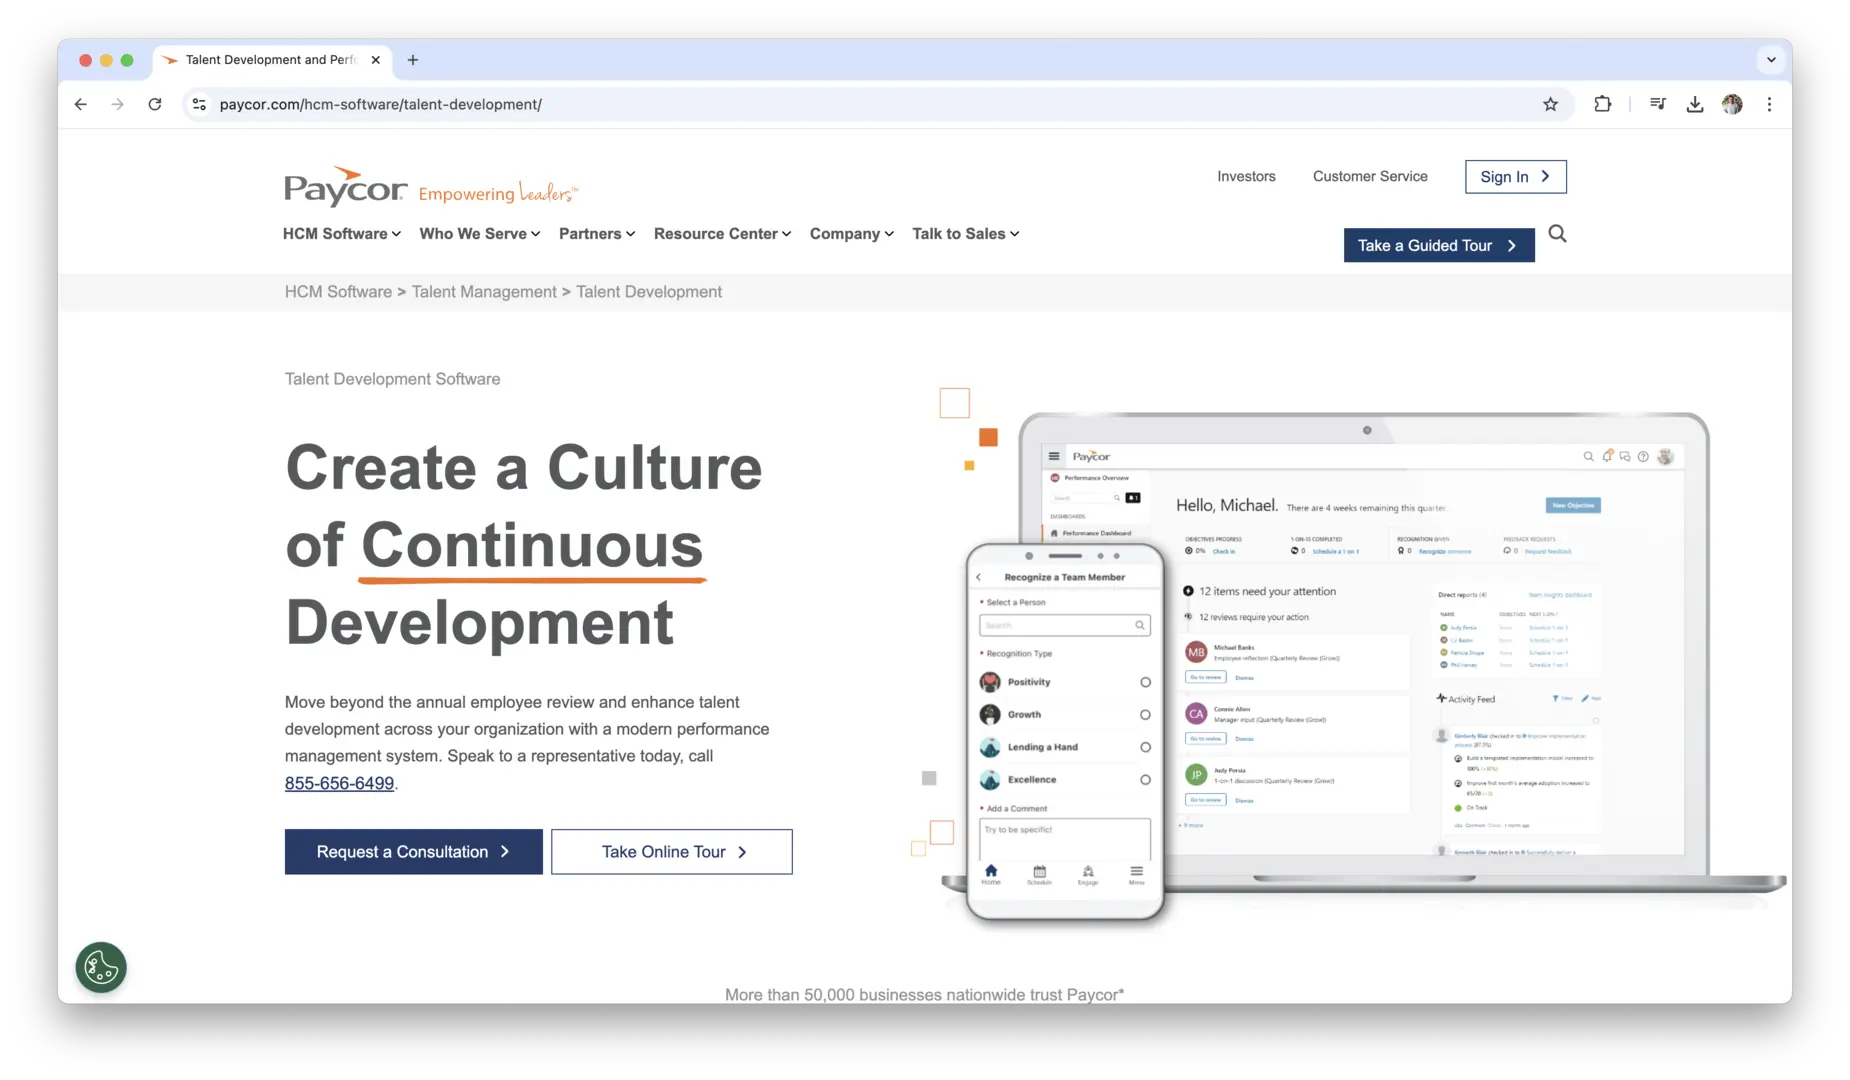
Task: Open the Chrome downloads icon
Action: click(1694, 104)
